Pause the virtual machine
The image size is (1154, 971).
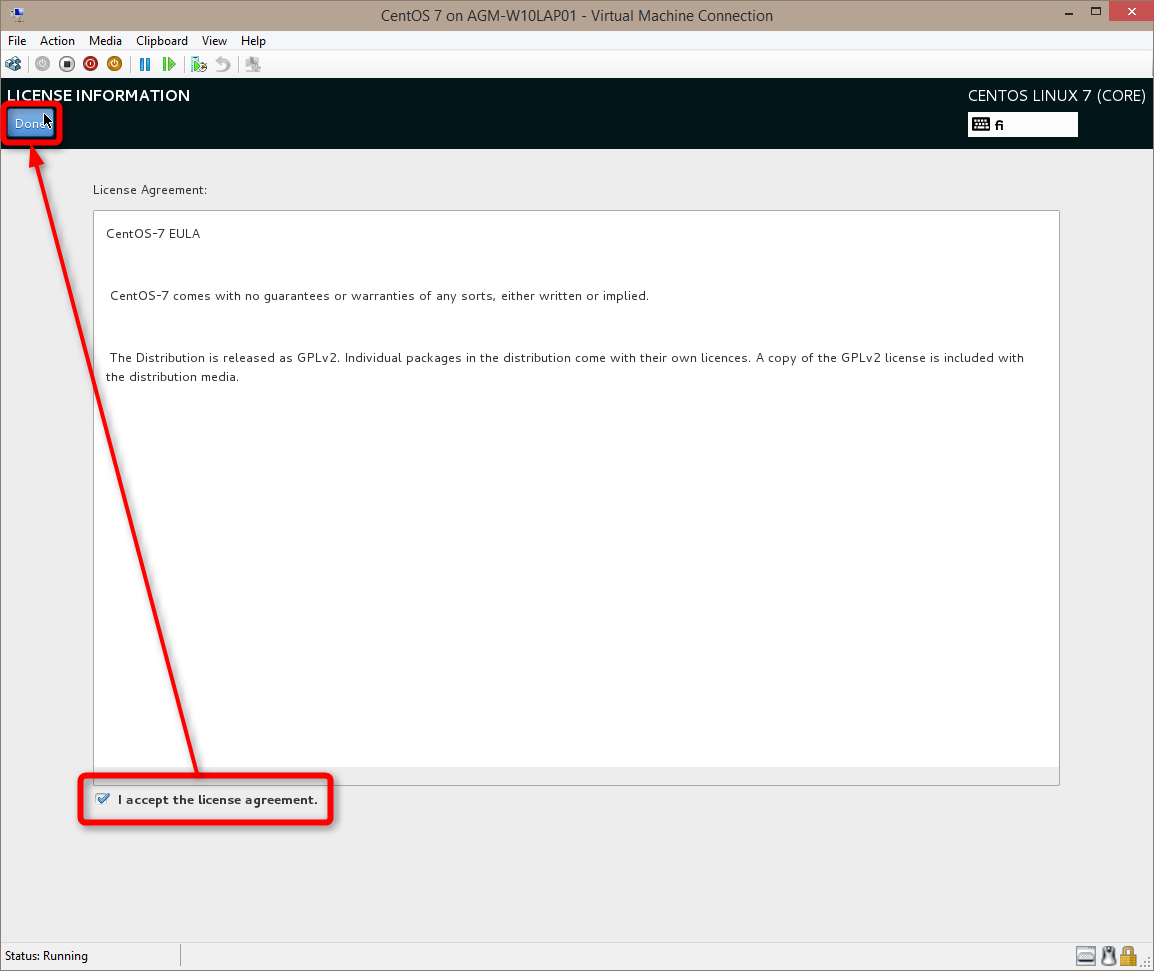[x=145, y=64]
